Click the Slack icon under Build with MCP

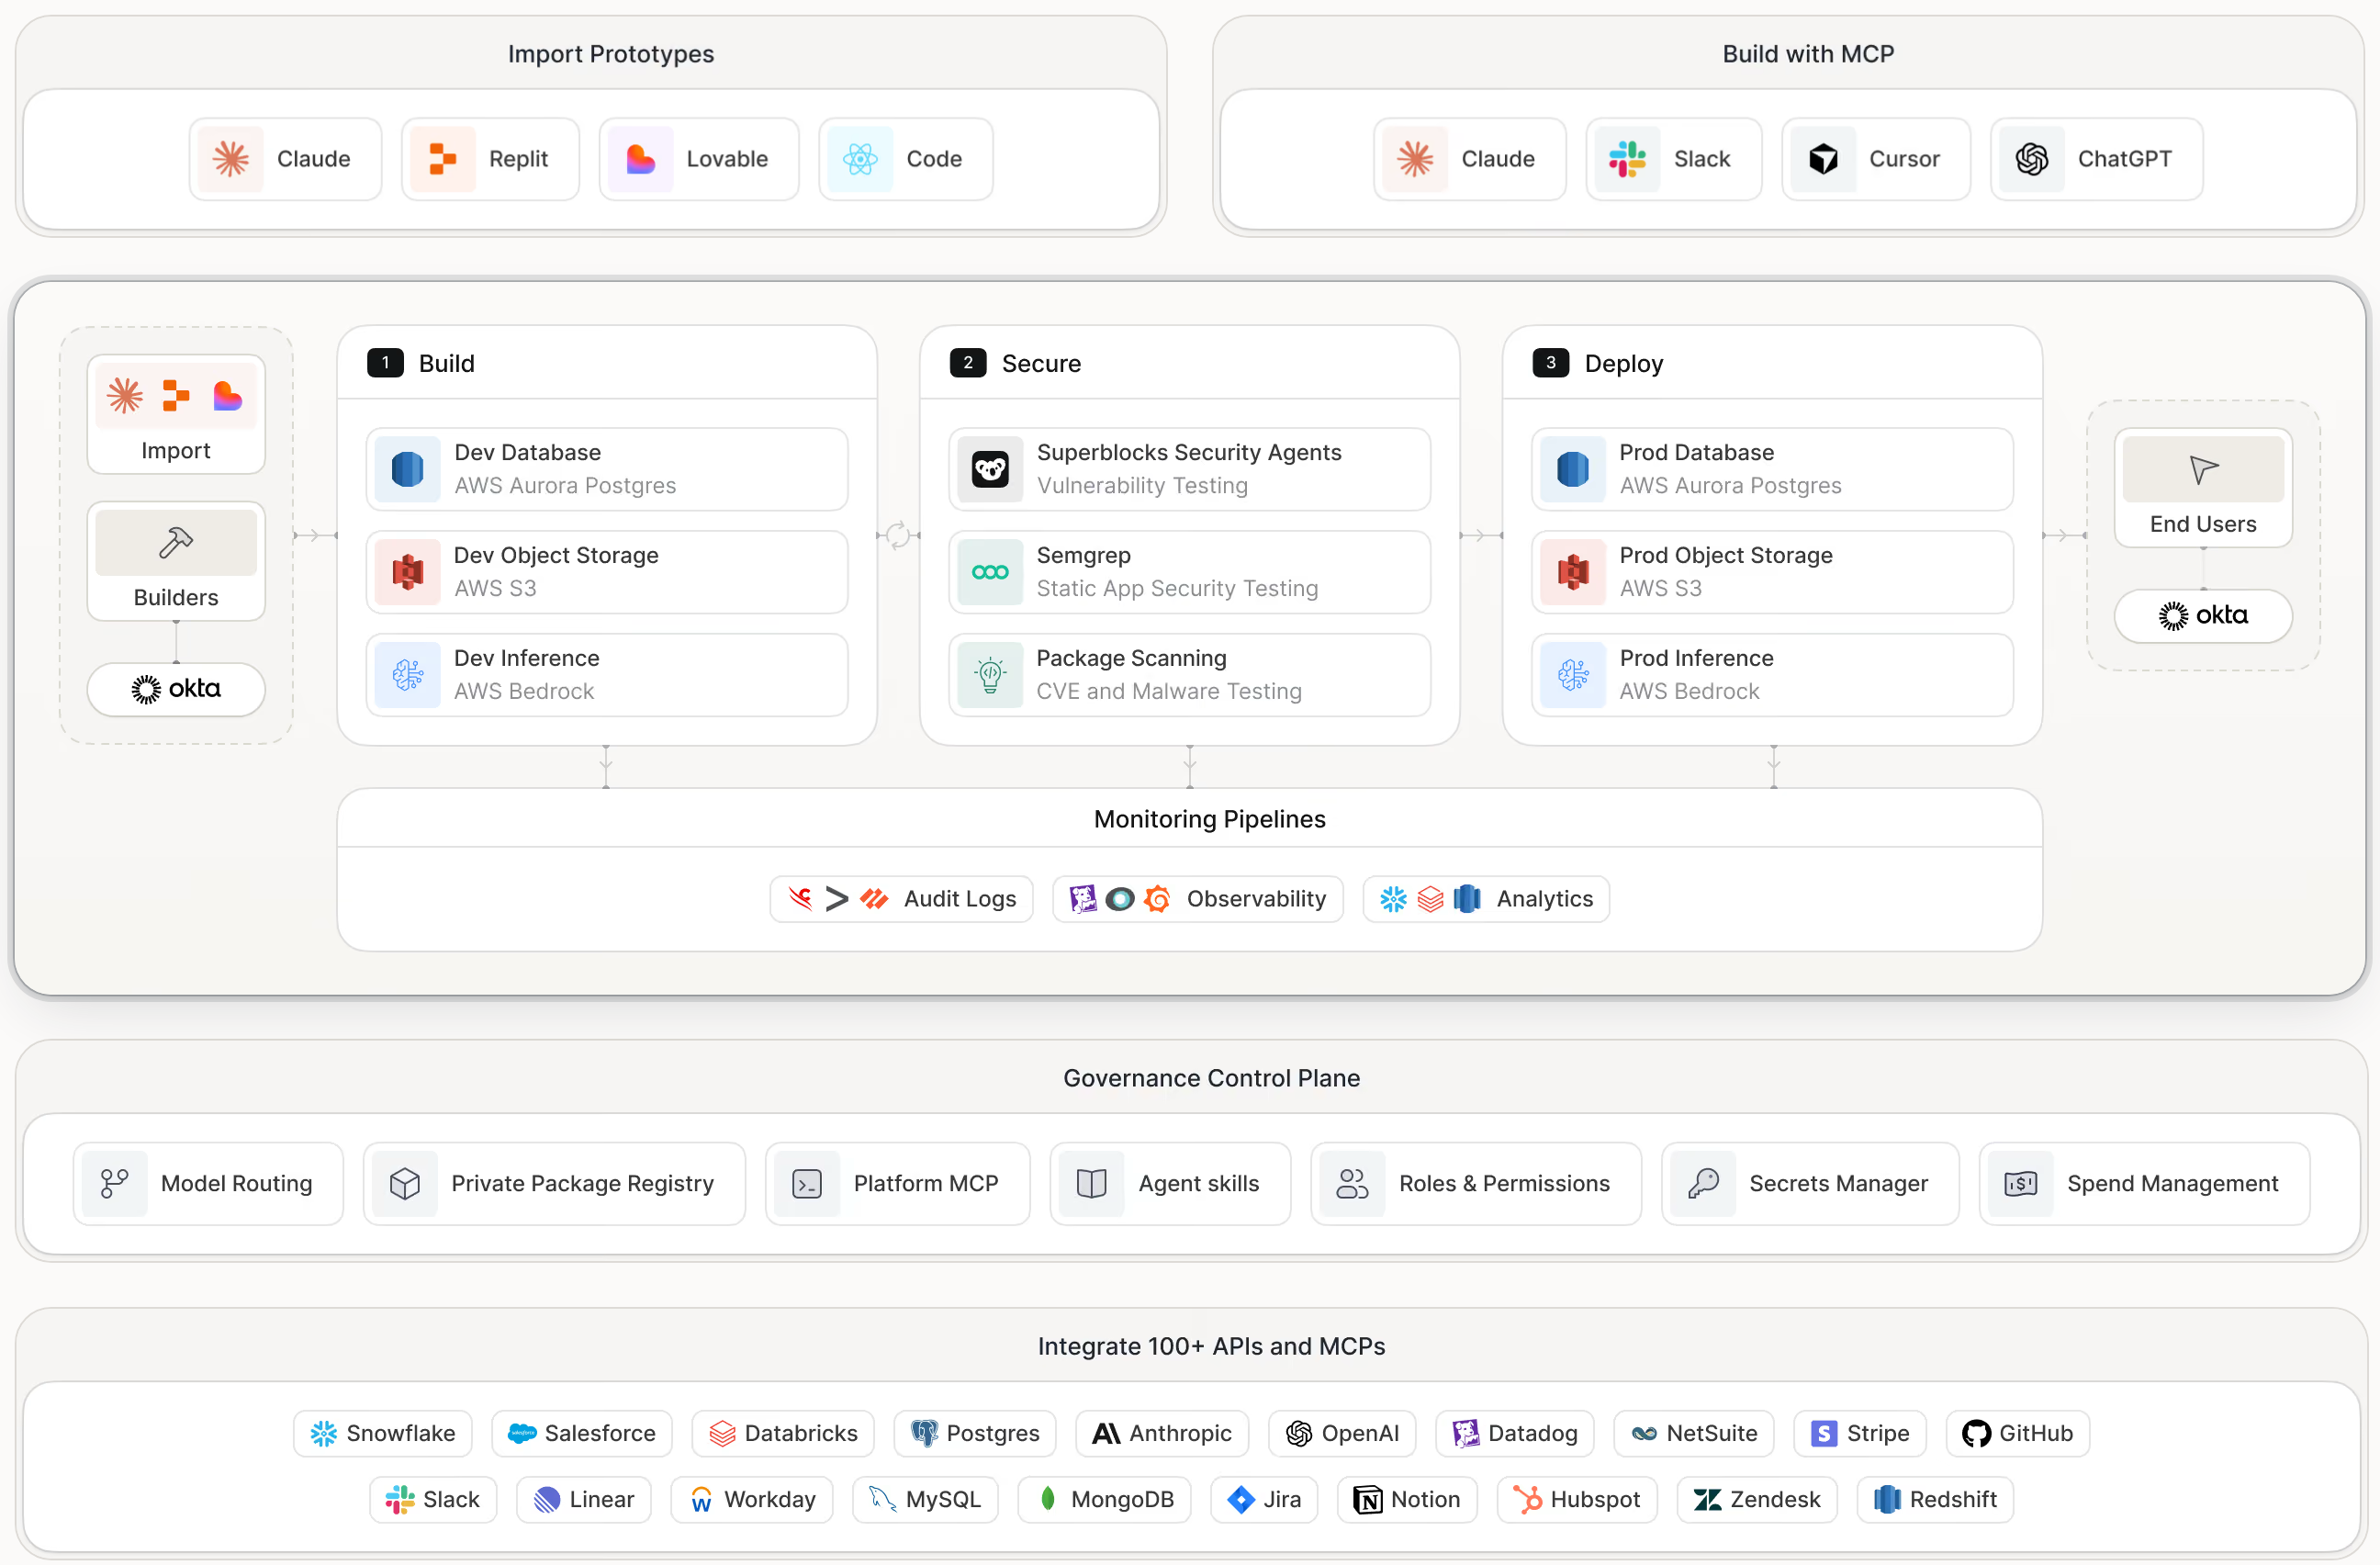click(x=1627, y=159)
